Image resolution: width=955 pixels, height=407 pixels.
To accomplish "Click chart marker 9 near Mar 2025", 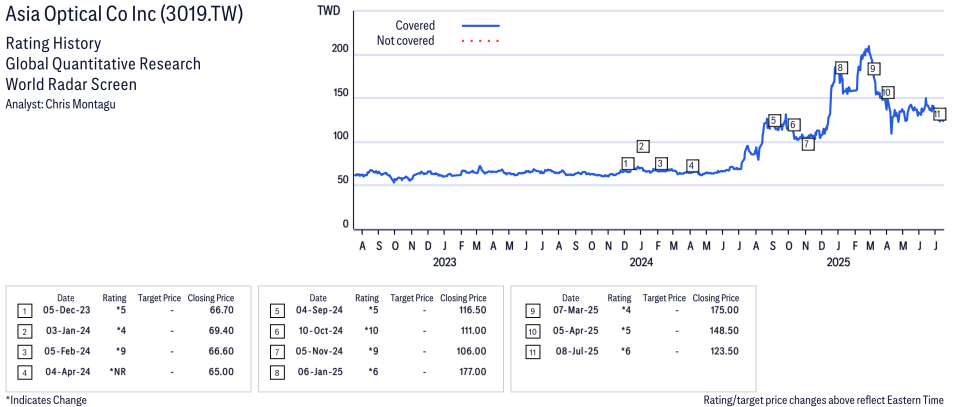I will 874,68.
